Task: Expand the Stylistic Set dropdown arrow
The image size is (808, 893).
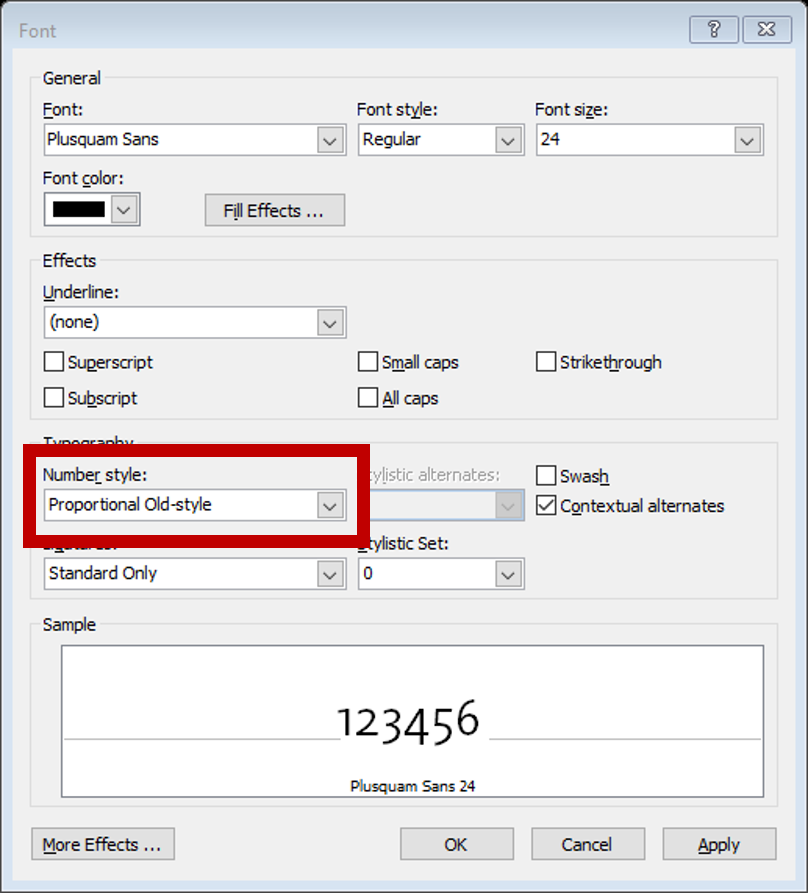Action: [508, 574]
